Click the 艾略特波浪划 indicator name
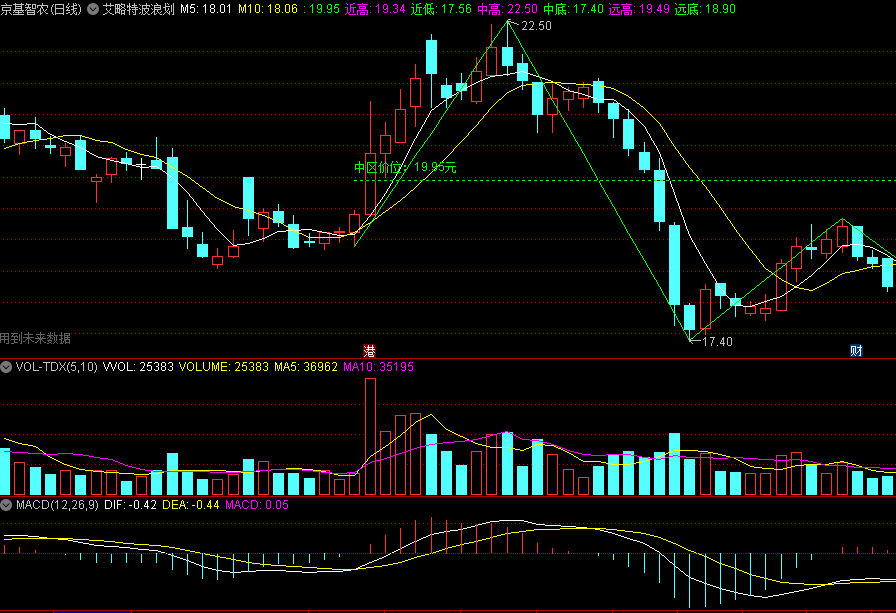Screen dimensions: 896x613 click(138, 9)
